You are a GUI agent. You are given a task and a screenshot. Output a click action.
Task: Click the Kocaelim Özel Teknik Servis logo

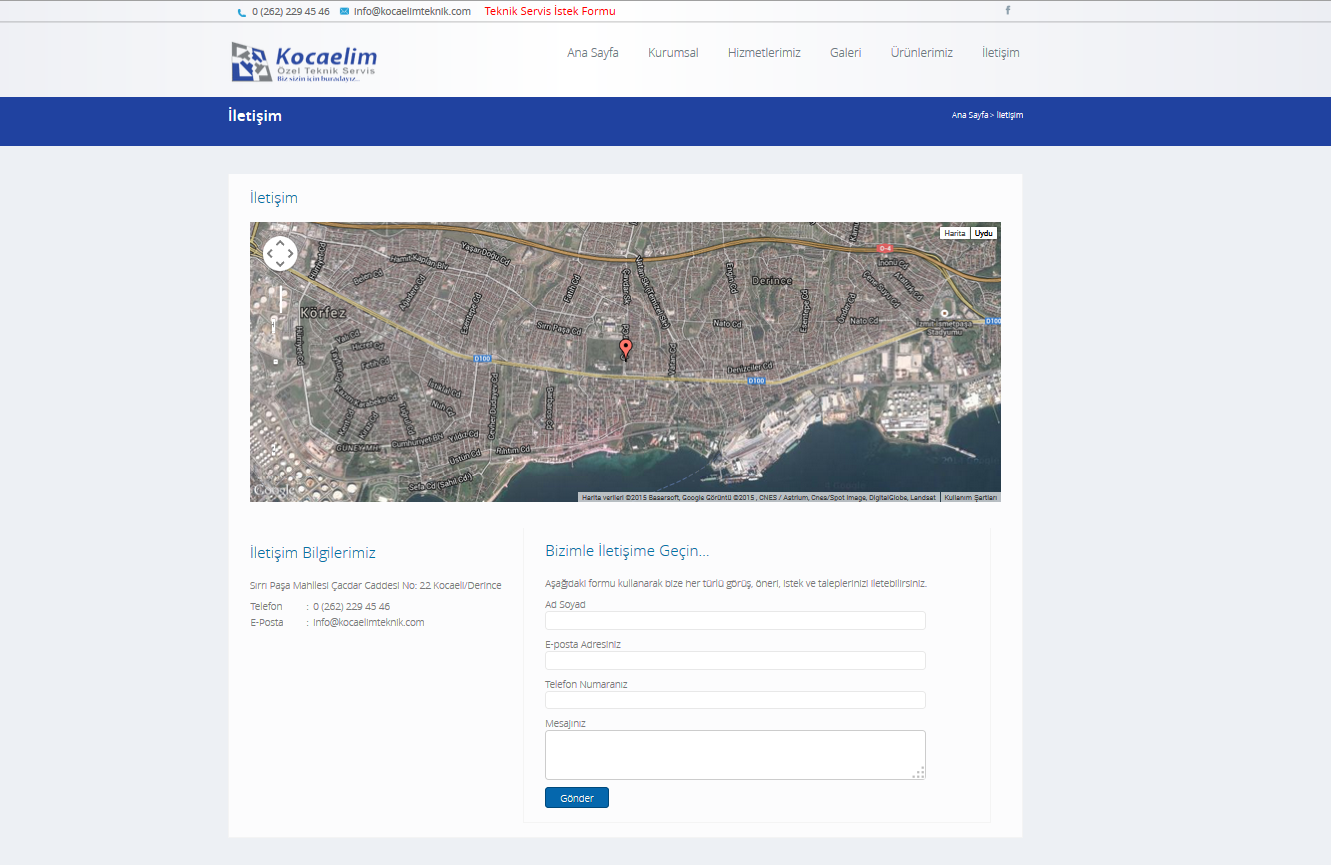[x=304, y=62]
